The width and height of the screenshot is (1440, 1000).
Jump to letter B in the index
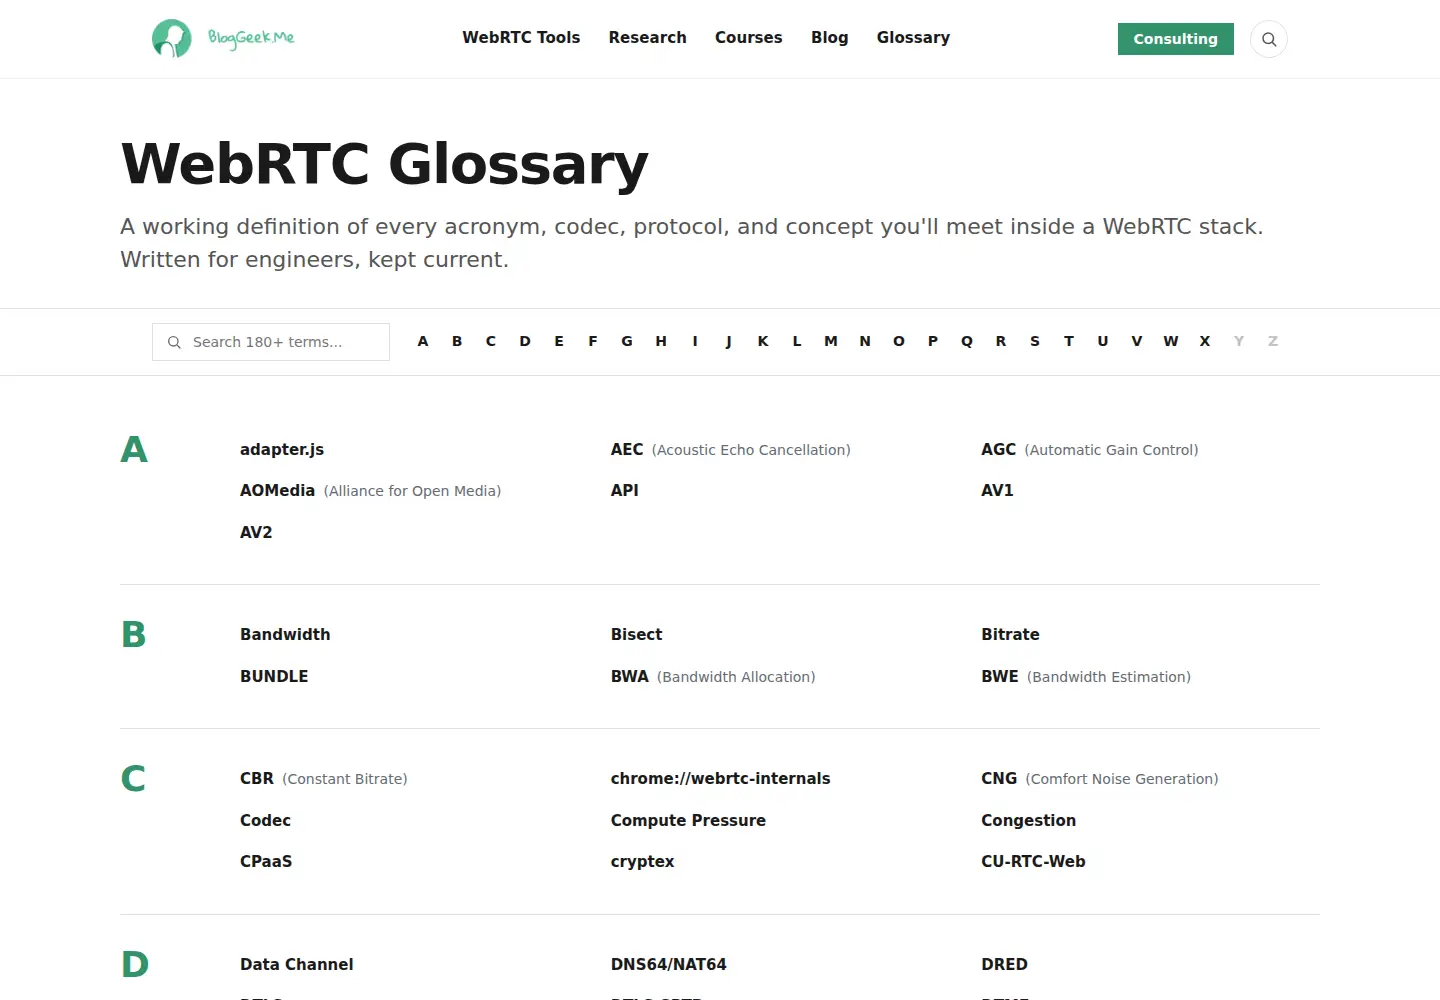coord(457,341)
